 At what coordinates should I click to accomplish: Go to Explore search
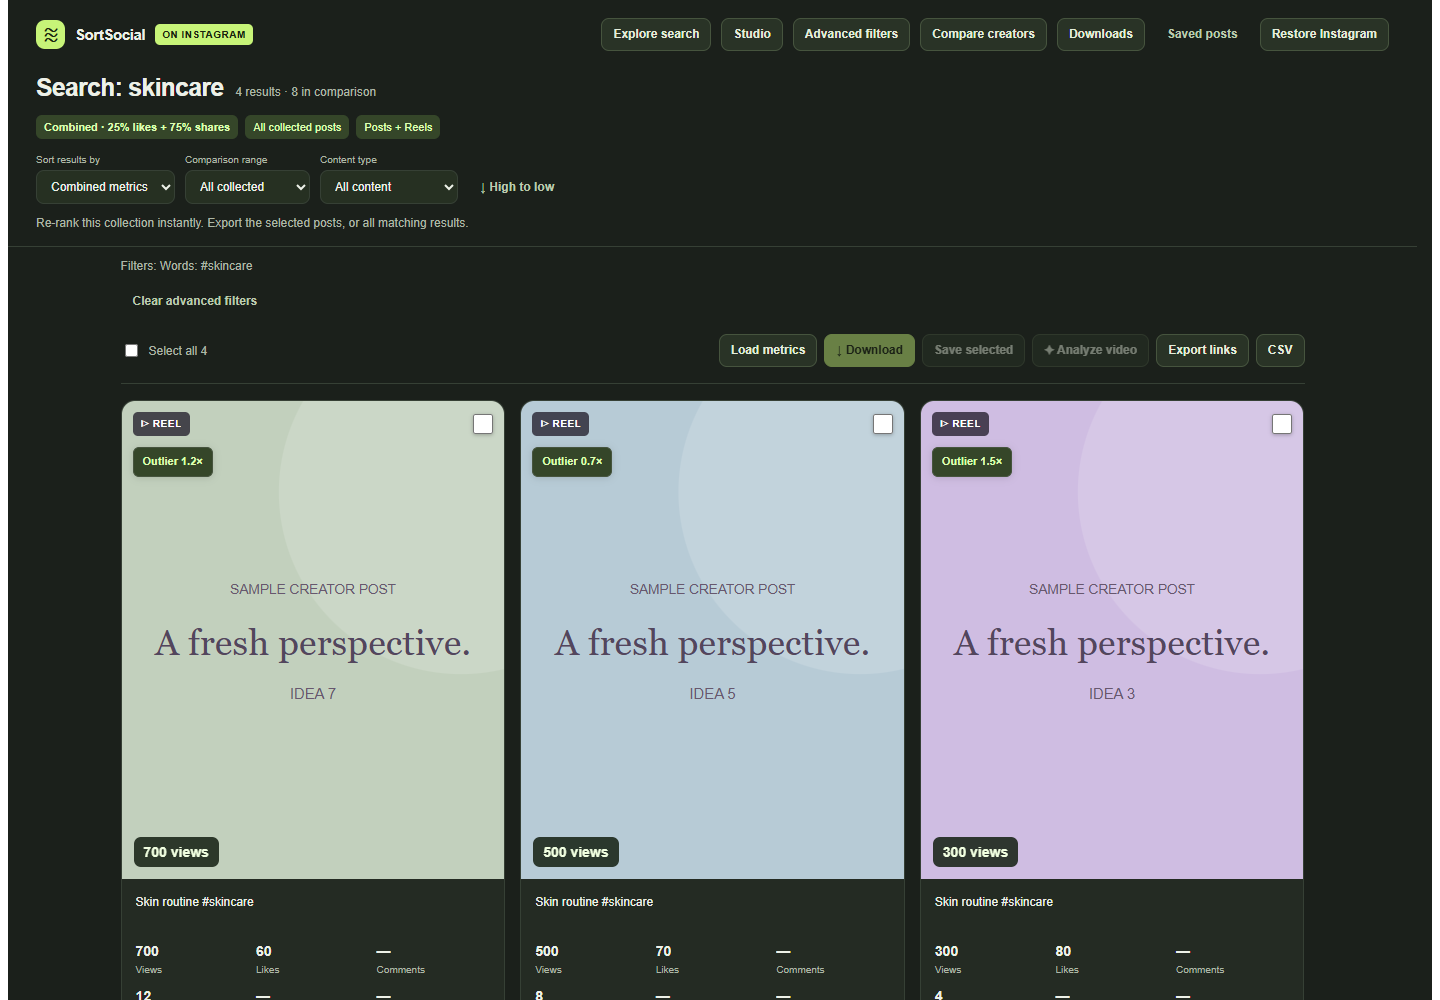click(656, 34)
